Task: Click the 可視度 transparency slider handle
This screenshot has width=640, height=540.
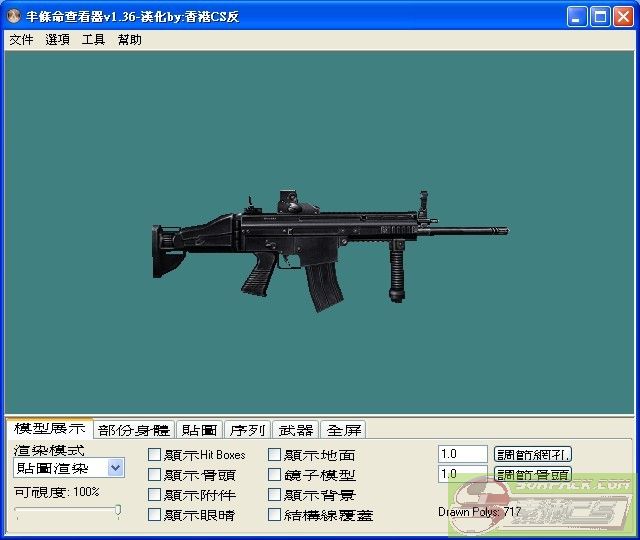Action: (x=118, y=511)
